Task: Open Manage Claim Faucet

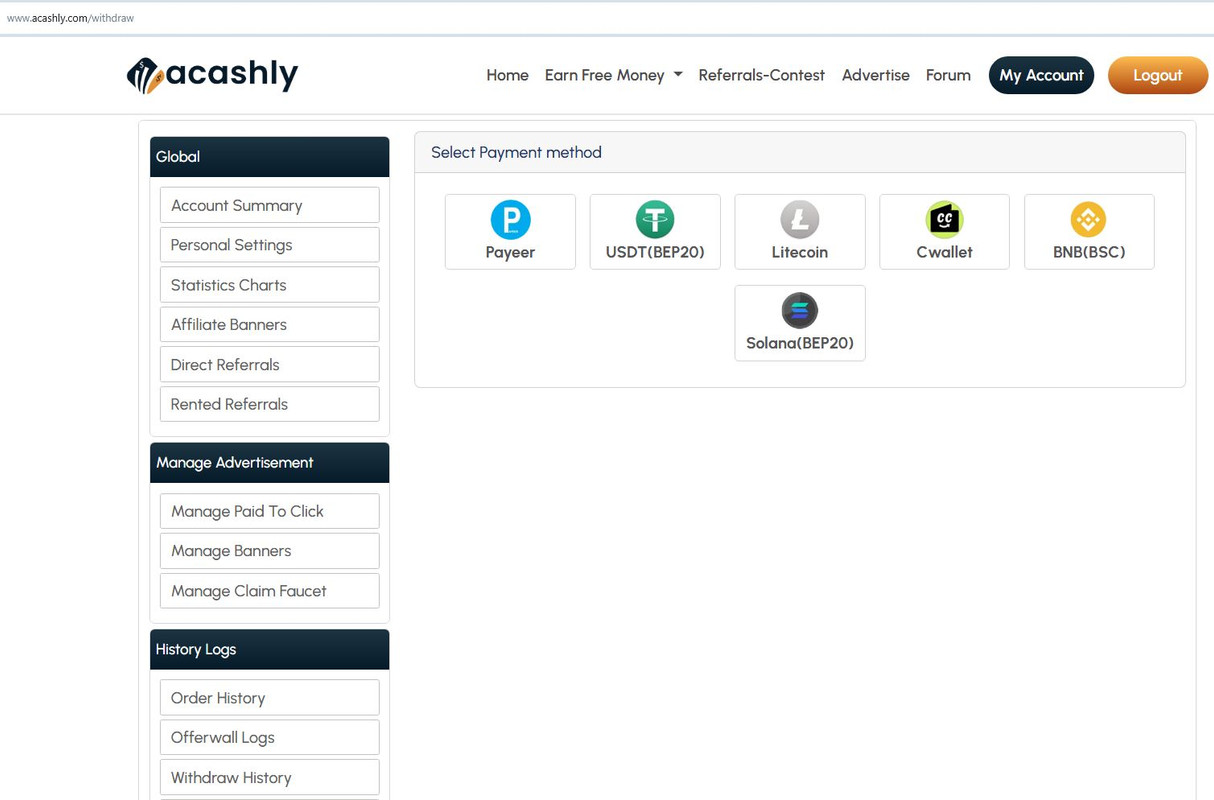Action: (270, 591)
